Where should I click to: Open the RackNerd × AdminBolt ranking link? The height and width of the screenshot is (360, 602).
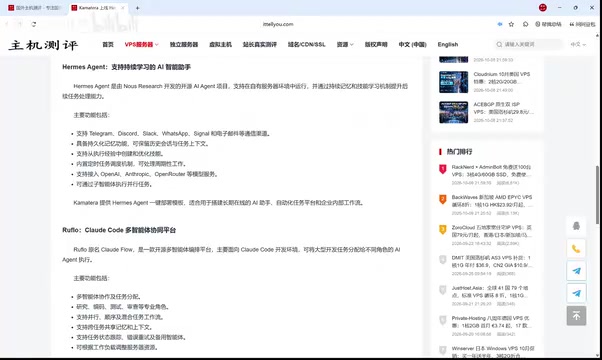(491, 171)
